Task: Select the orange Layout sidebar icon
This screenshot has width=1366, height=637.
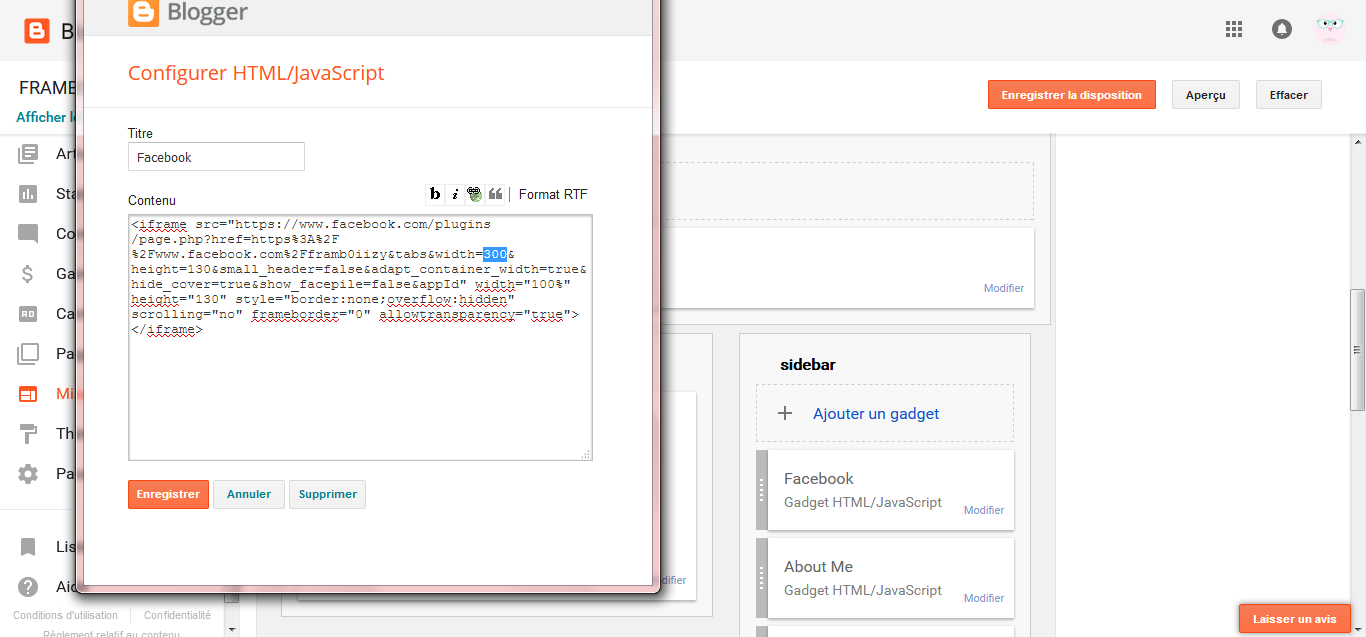Action: click(x=28, y=394)
